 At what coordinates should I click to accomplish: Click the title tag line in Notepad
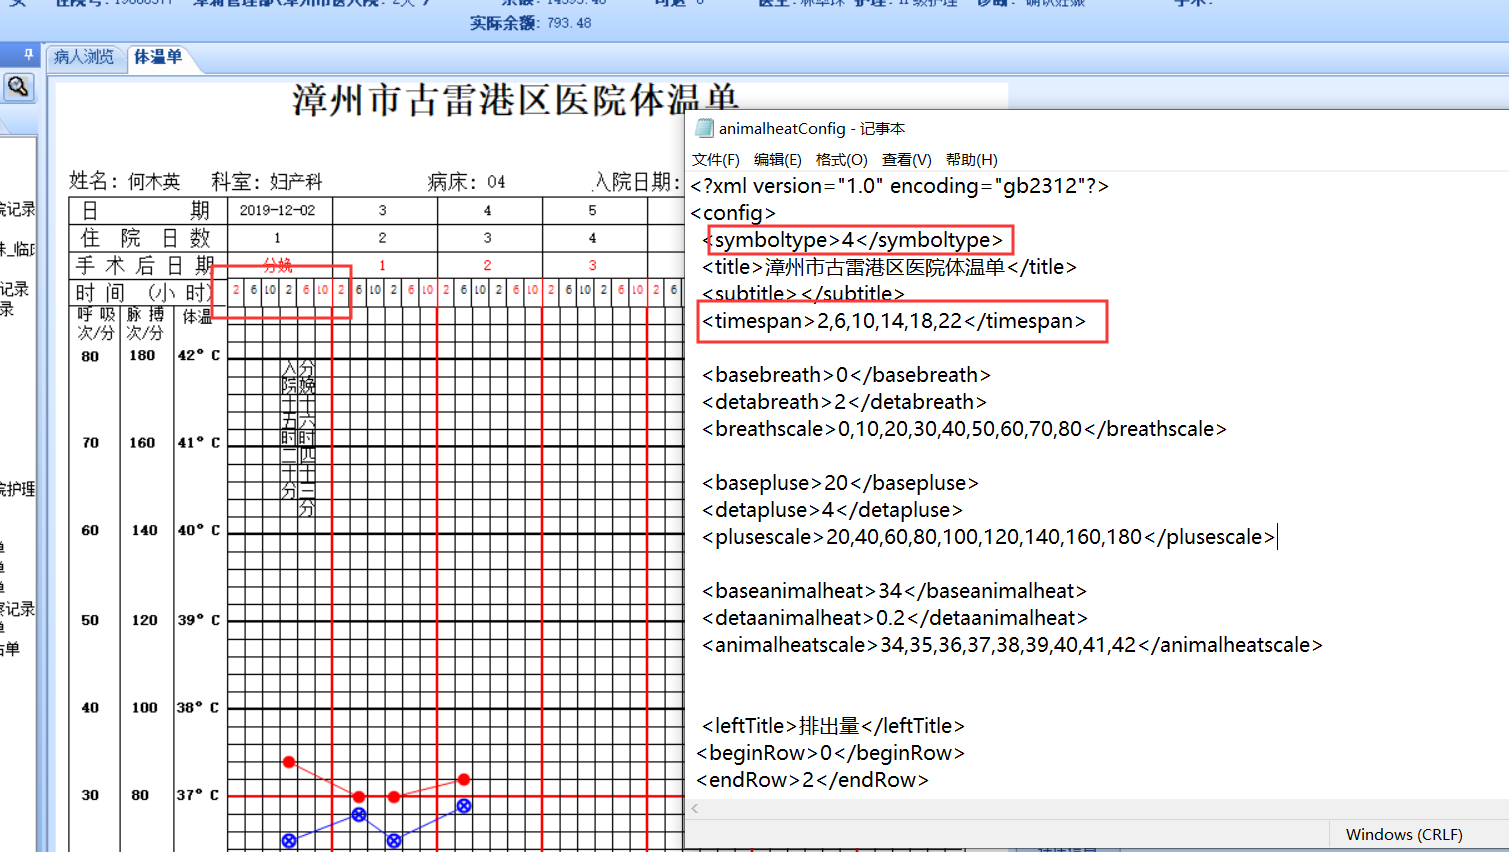[x=890, y=267]
